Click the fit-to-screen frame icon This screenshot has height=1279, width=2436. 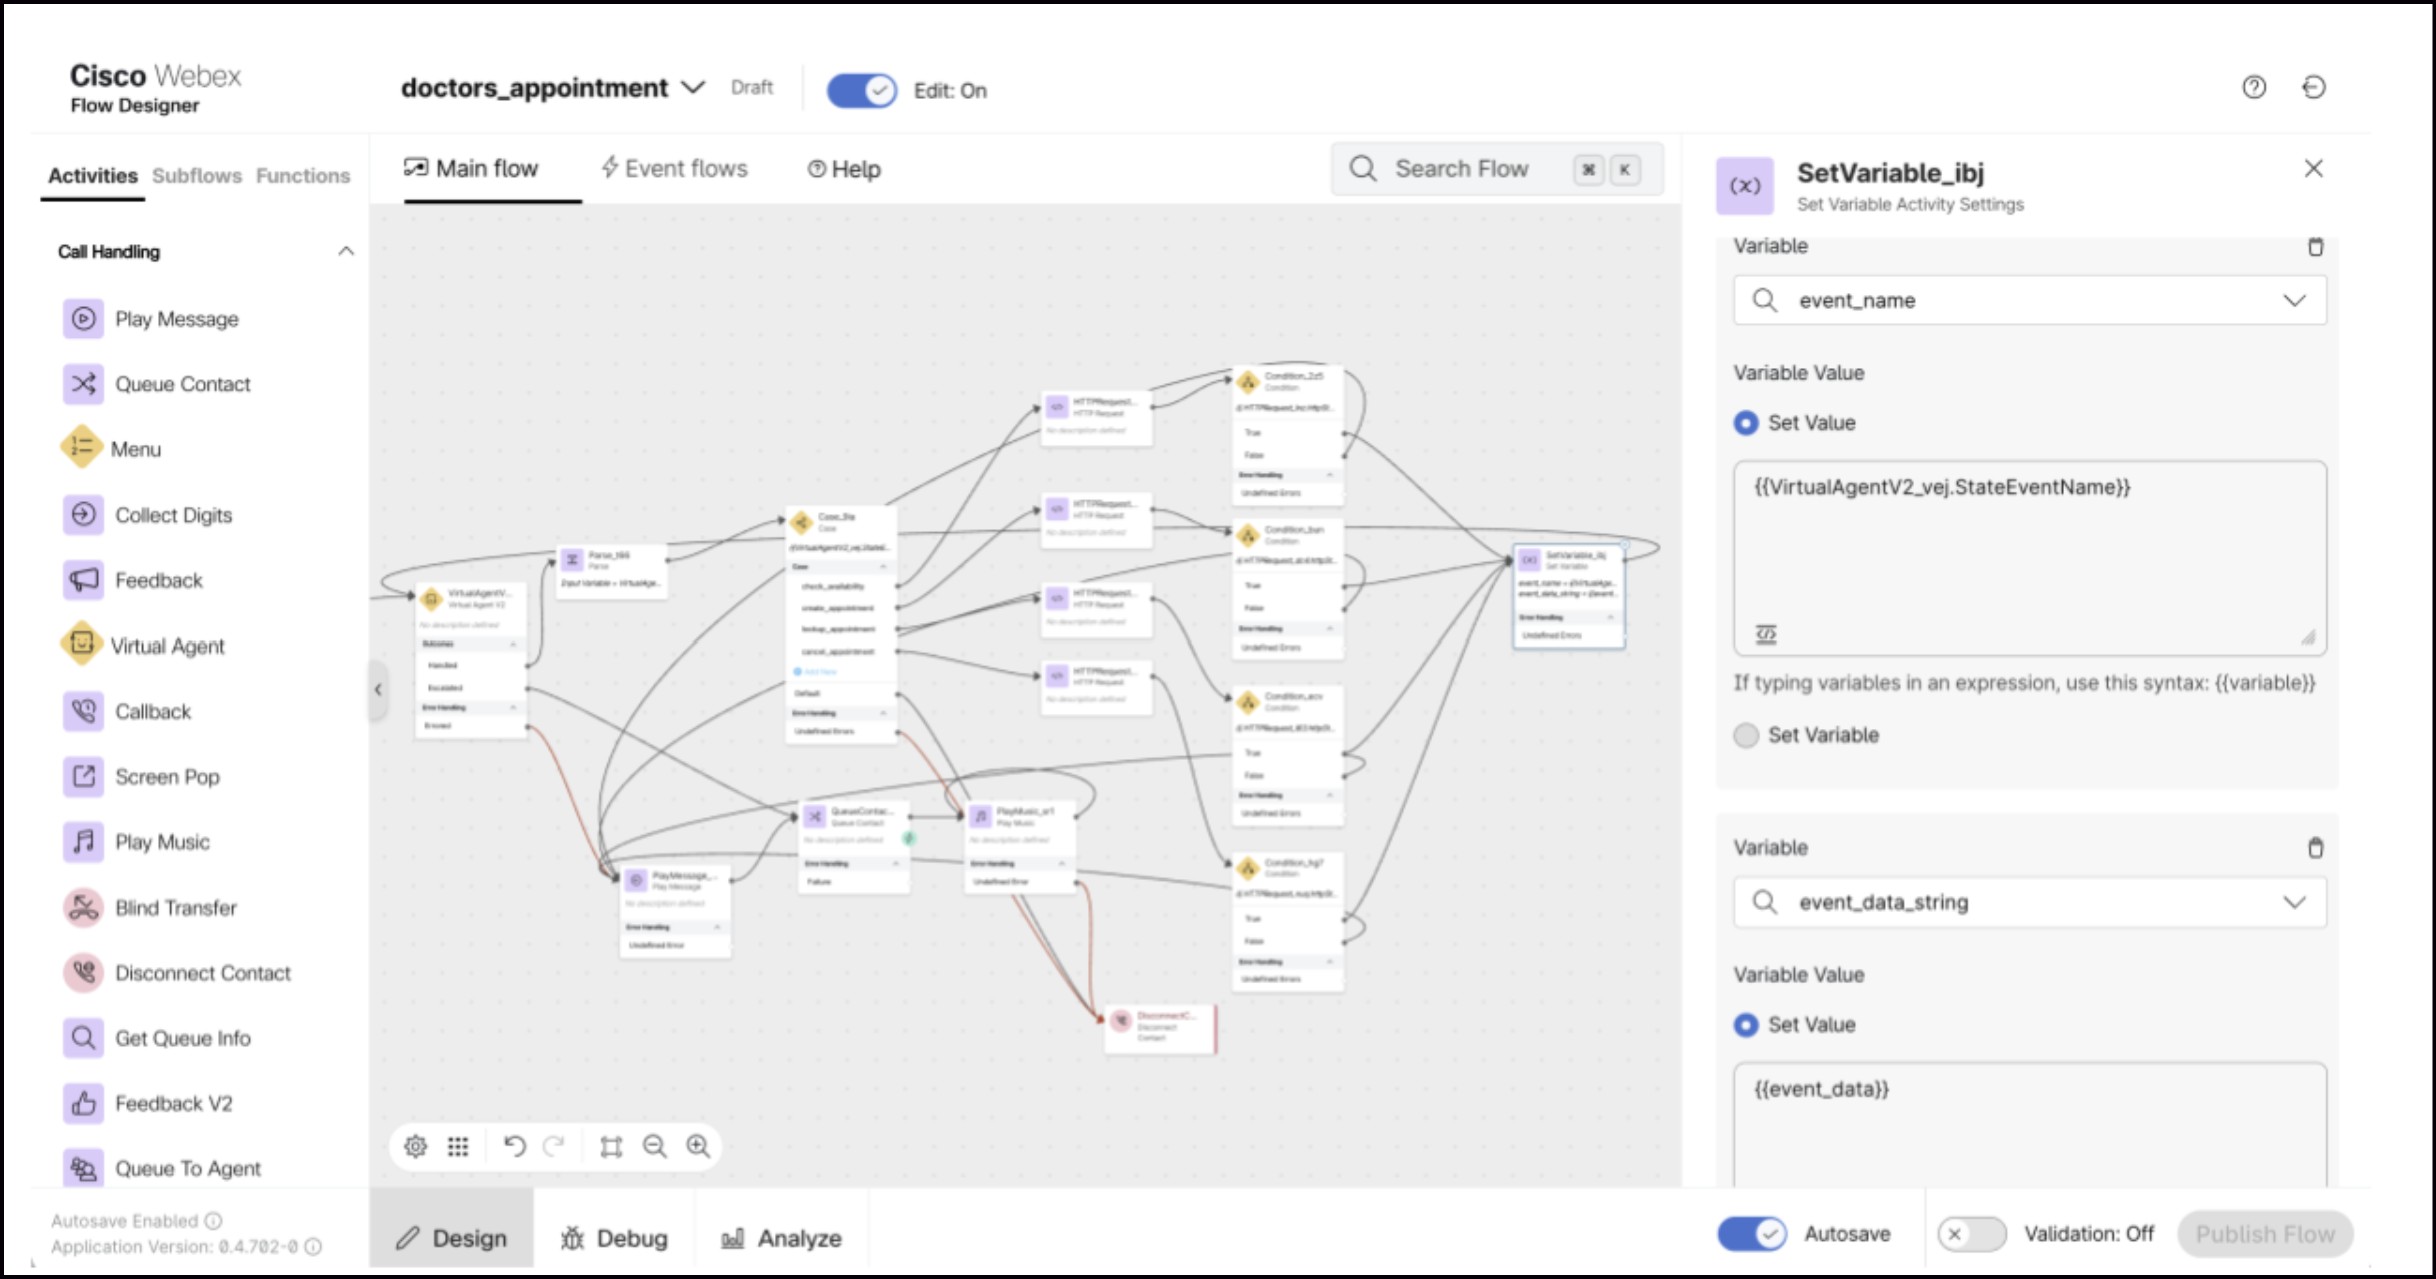(x=611, y=1146)
